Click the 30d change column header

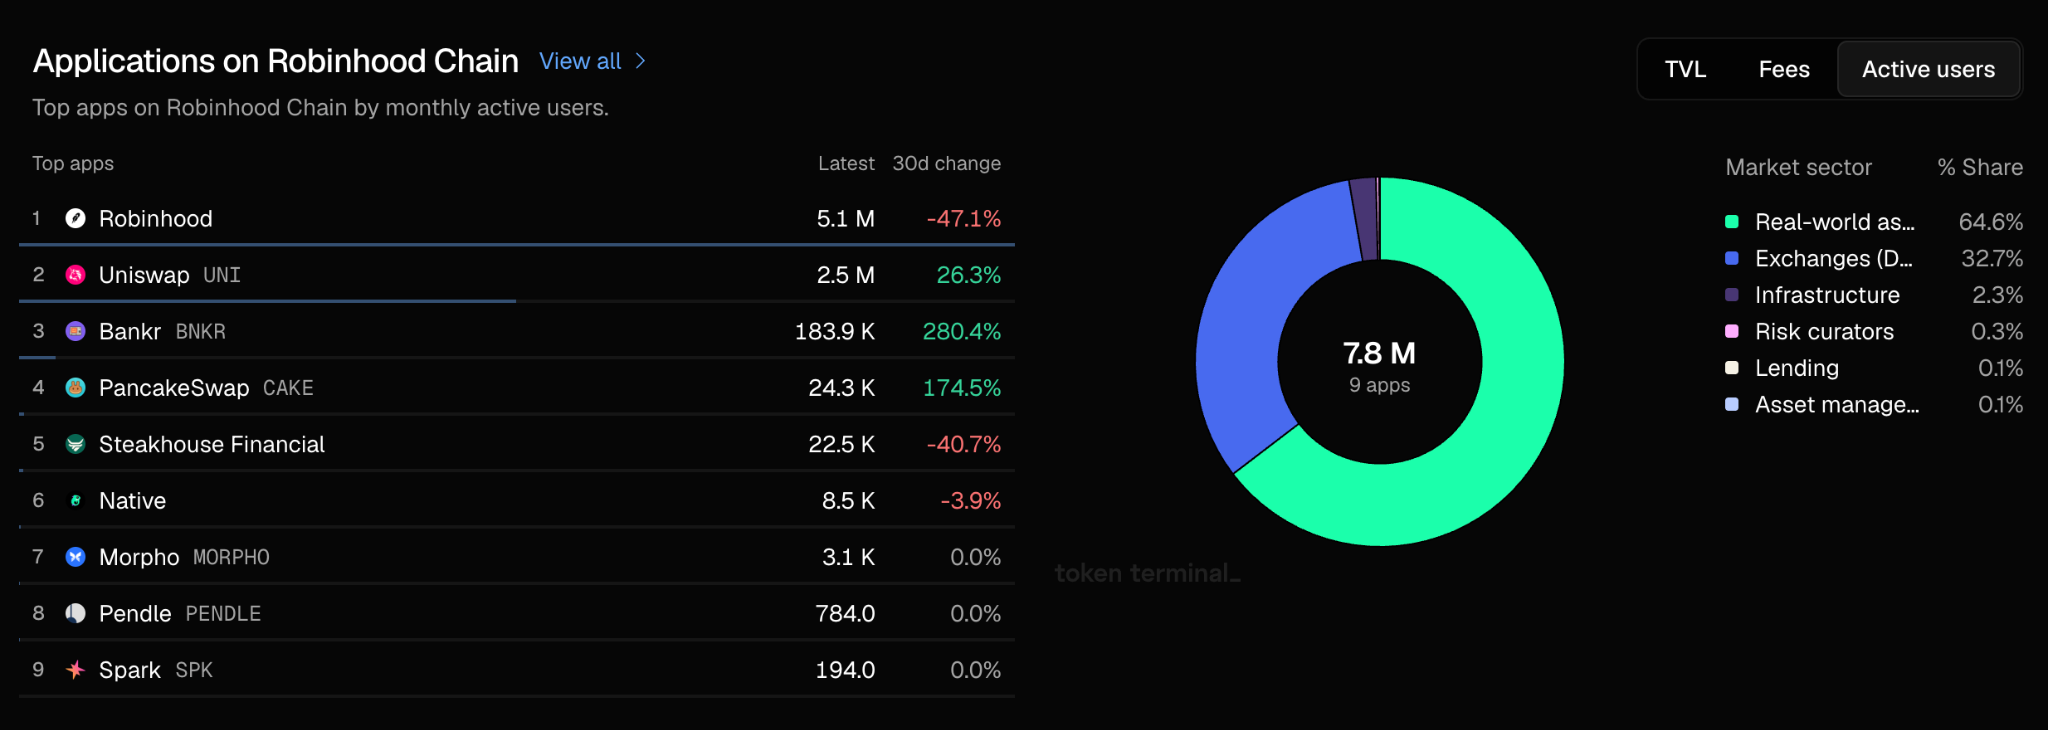[x=946, y=163]
